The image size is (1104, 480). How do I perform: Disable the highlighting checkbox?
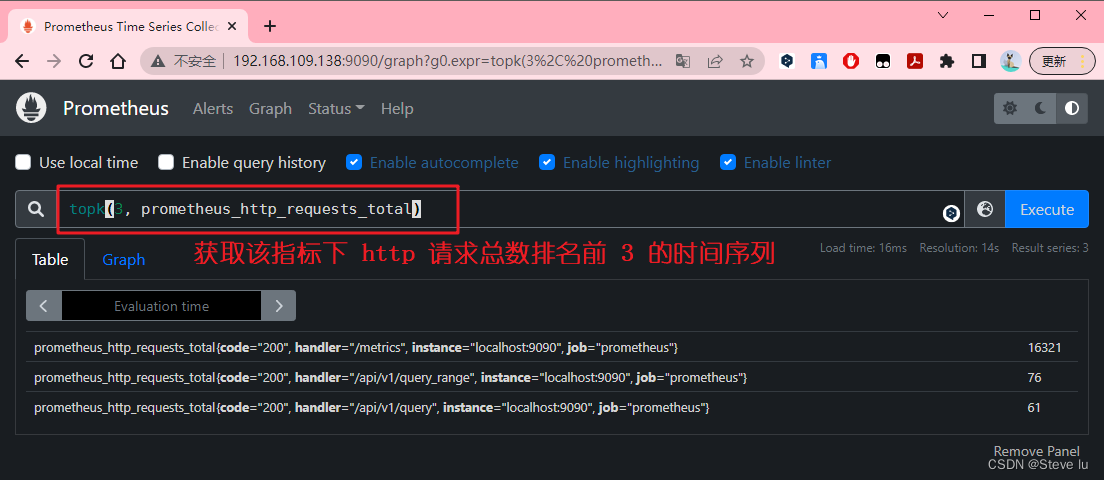point(547,163)
